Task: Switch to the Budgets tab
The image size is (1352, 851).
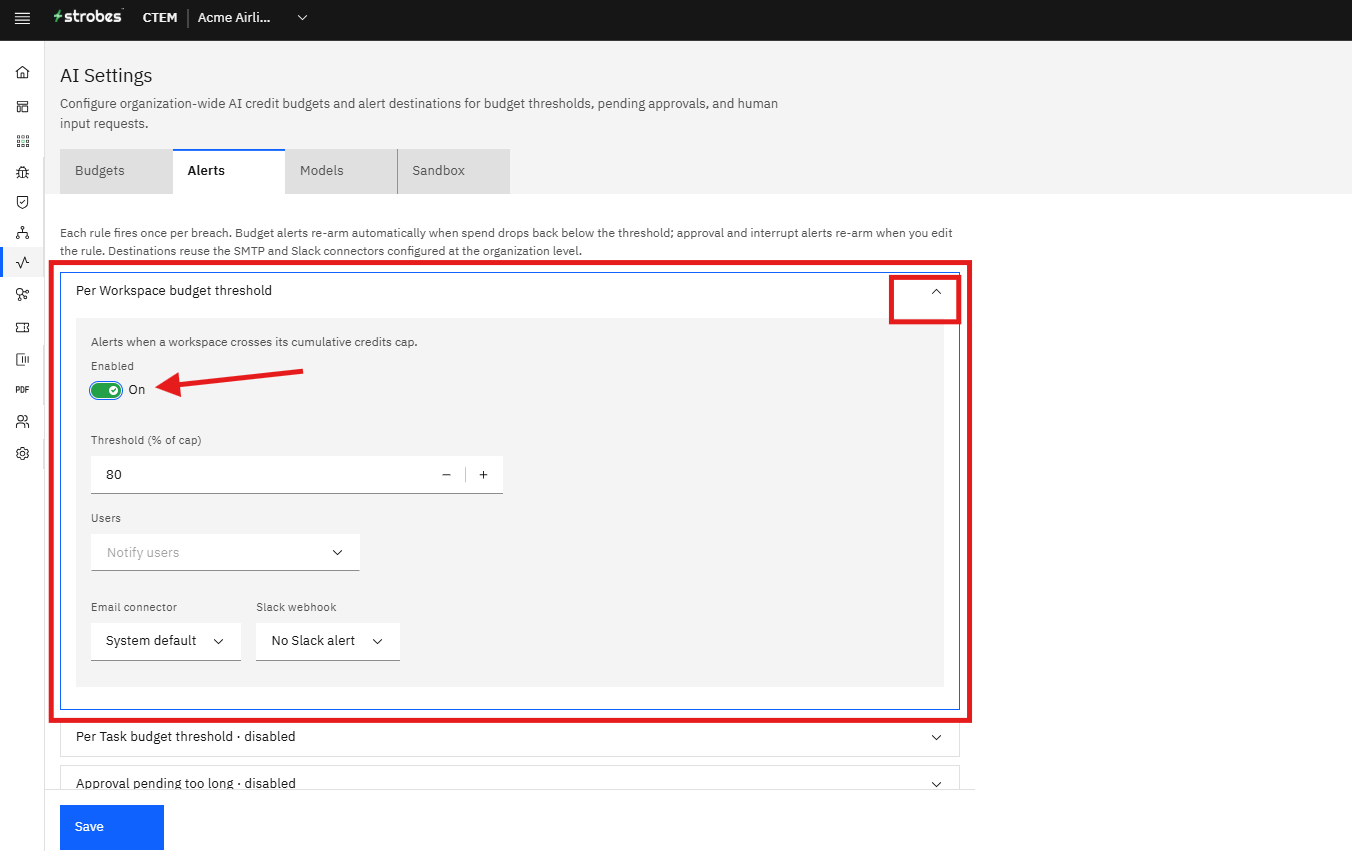Action: click(x=116, y=171)
